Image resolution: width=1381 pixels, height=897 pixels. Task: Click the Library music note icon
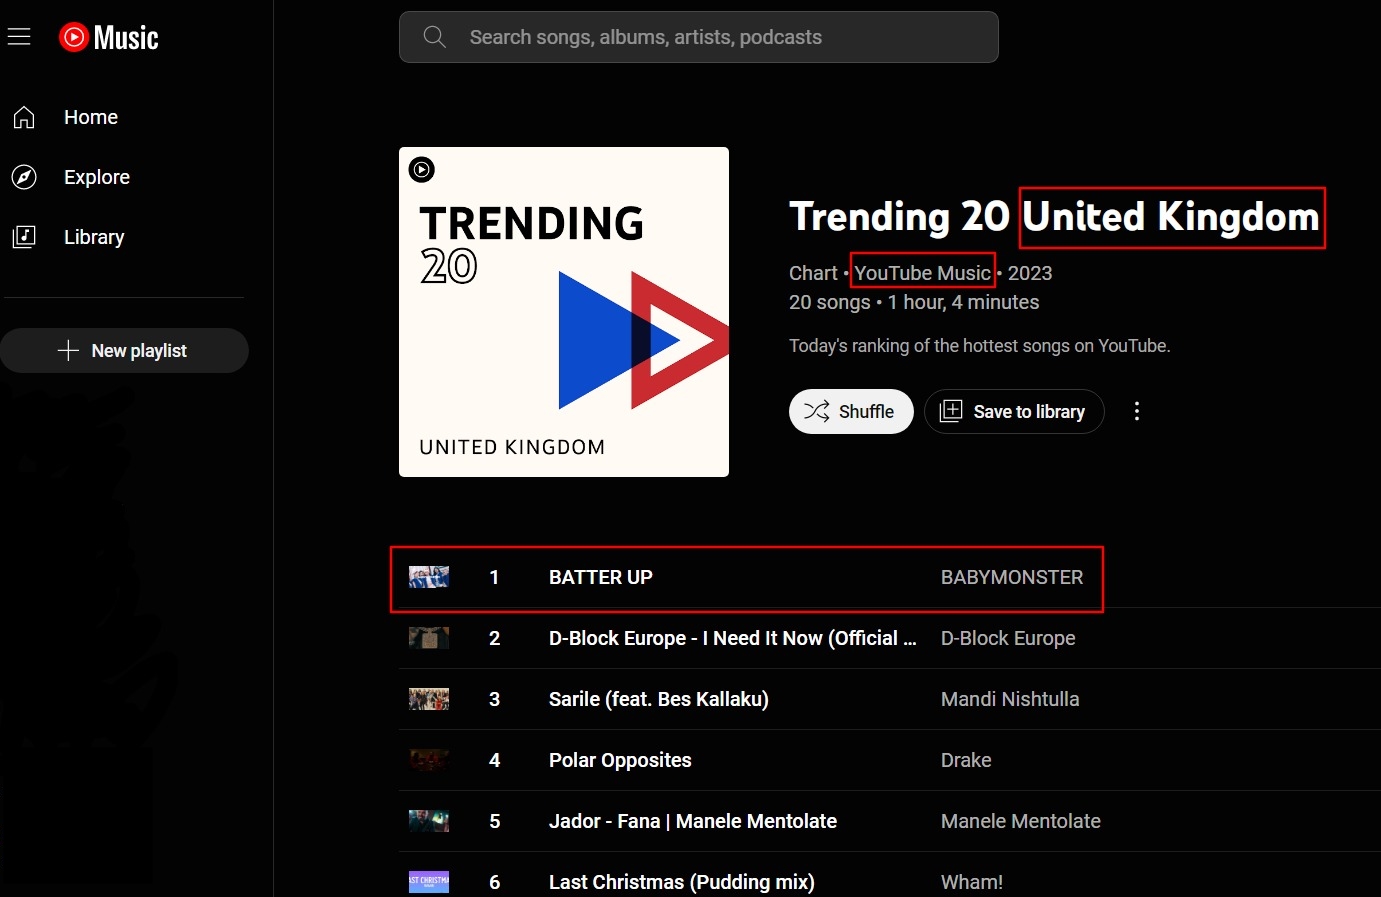[x=24, y=237]
